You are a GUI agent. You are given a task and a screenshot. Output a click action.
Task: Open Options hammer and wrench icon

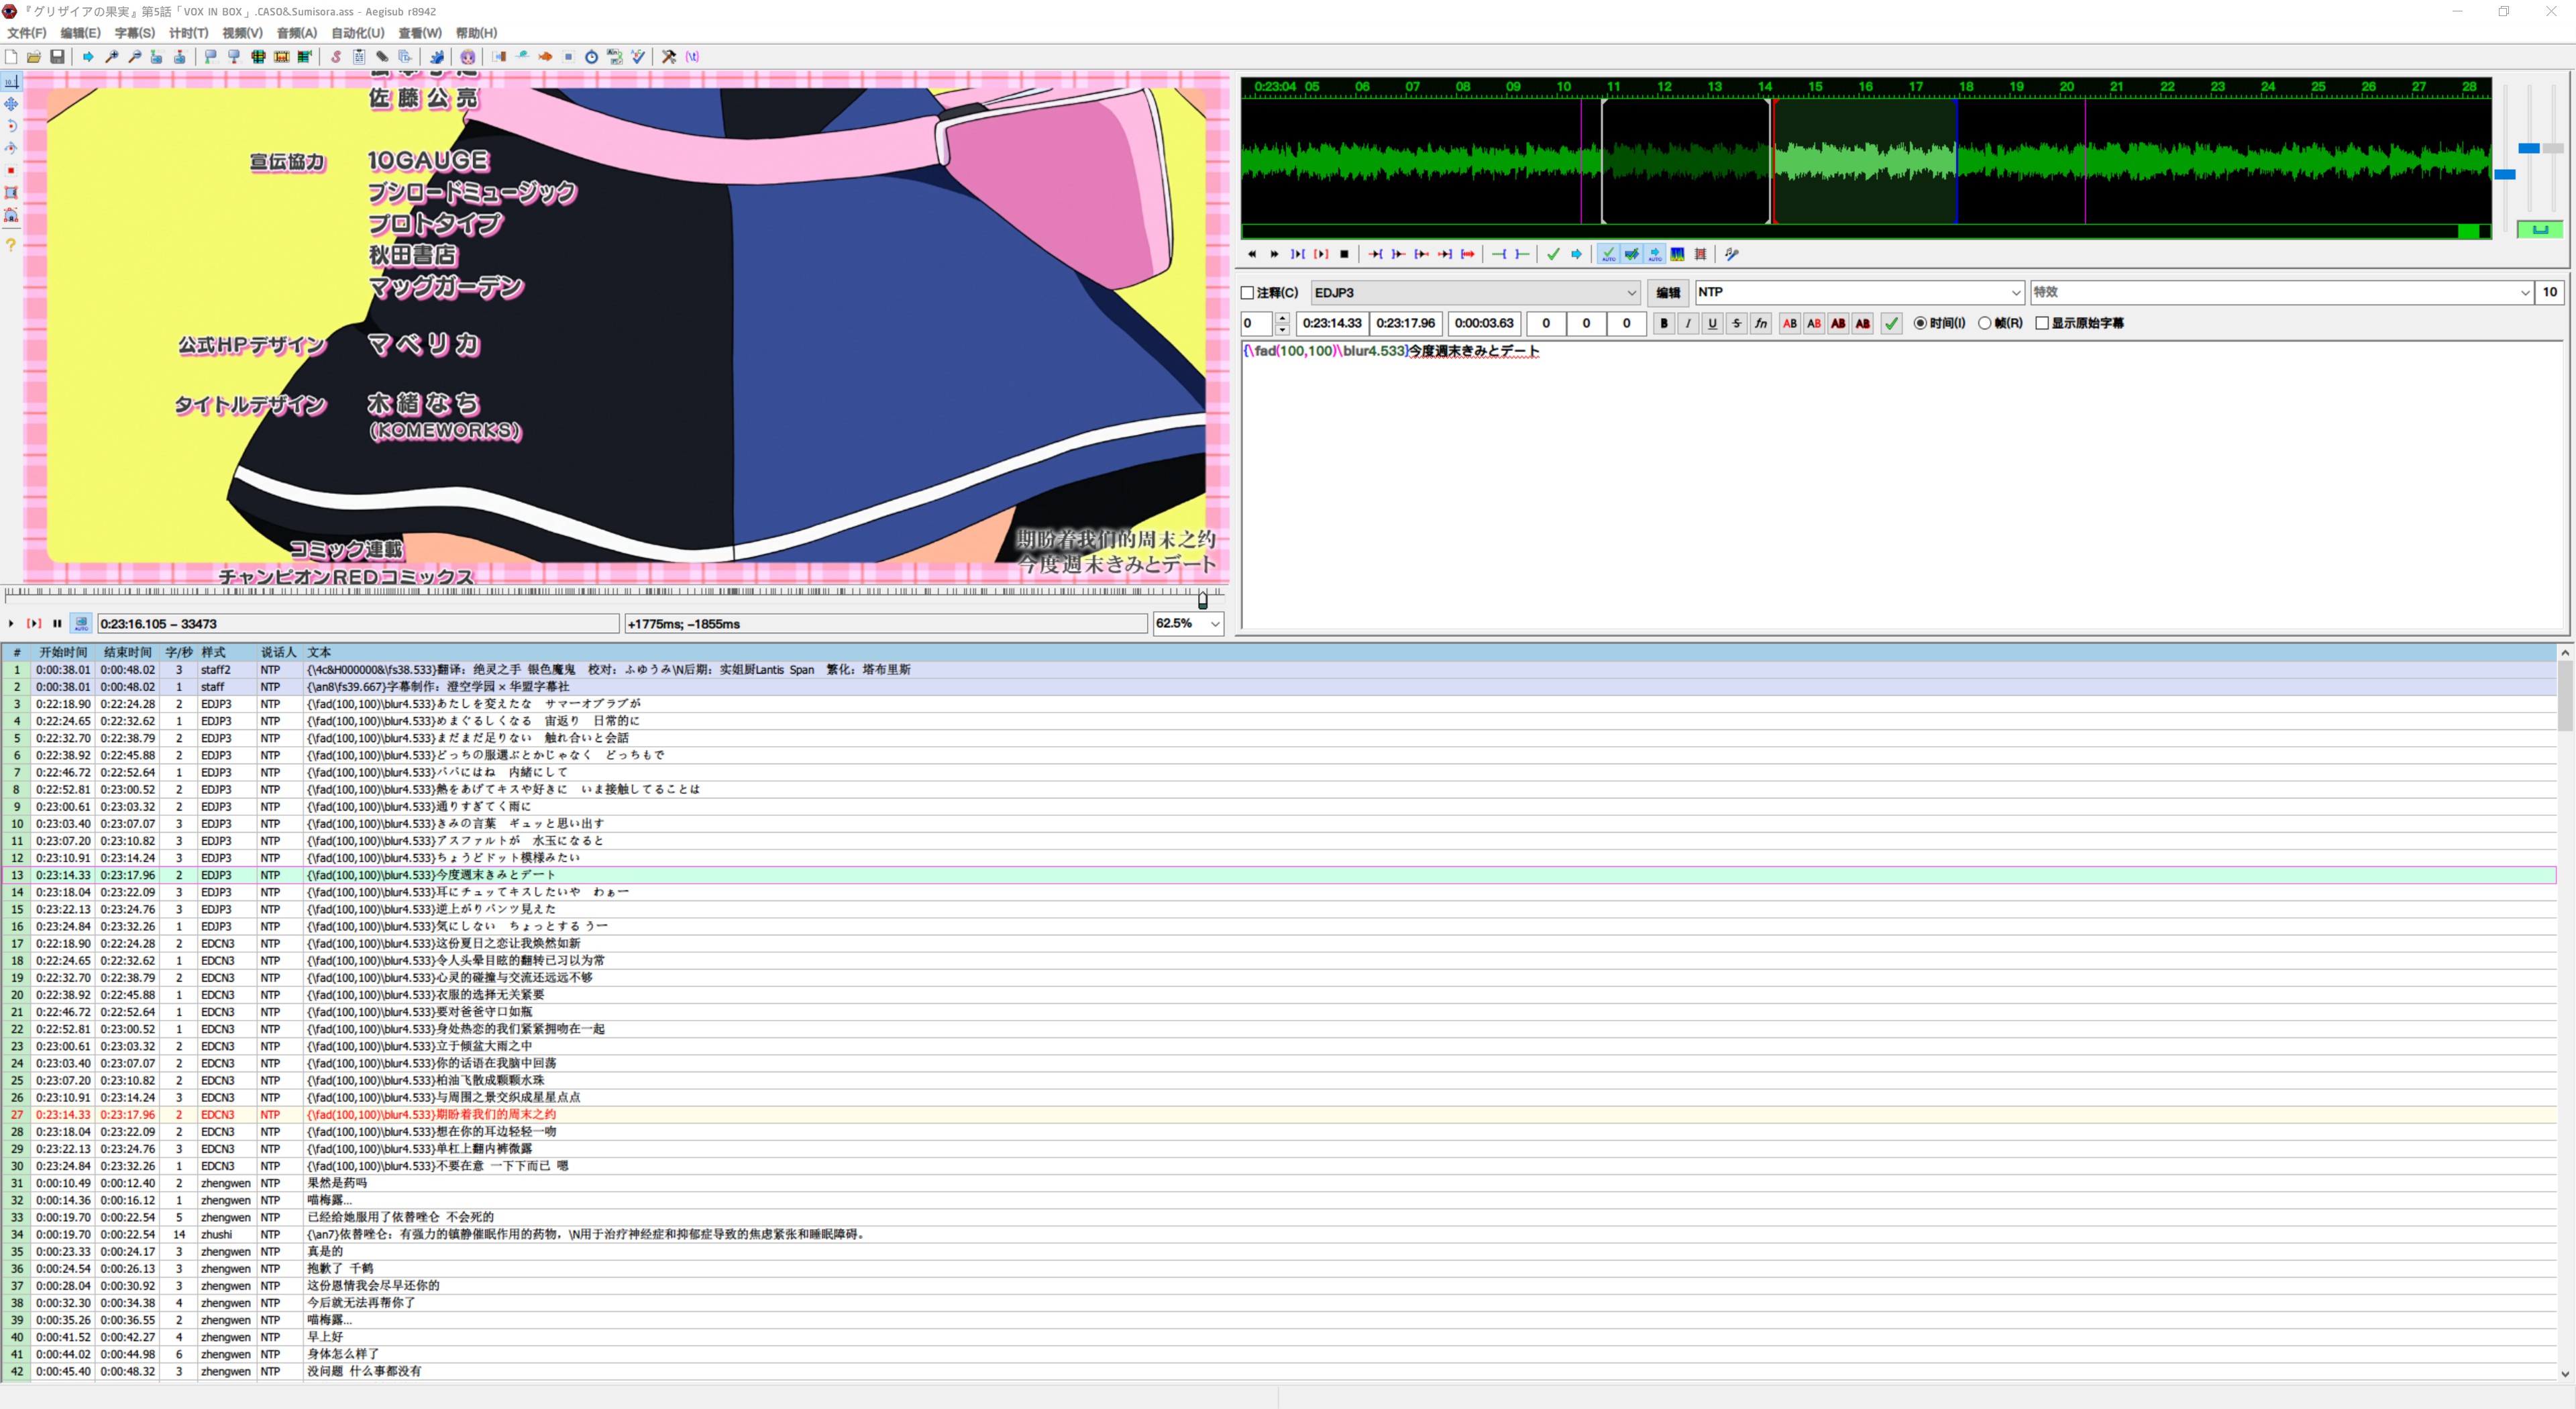(669, 57)
